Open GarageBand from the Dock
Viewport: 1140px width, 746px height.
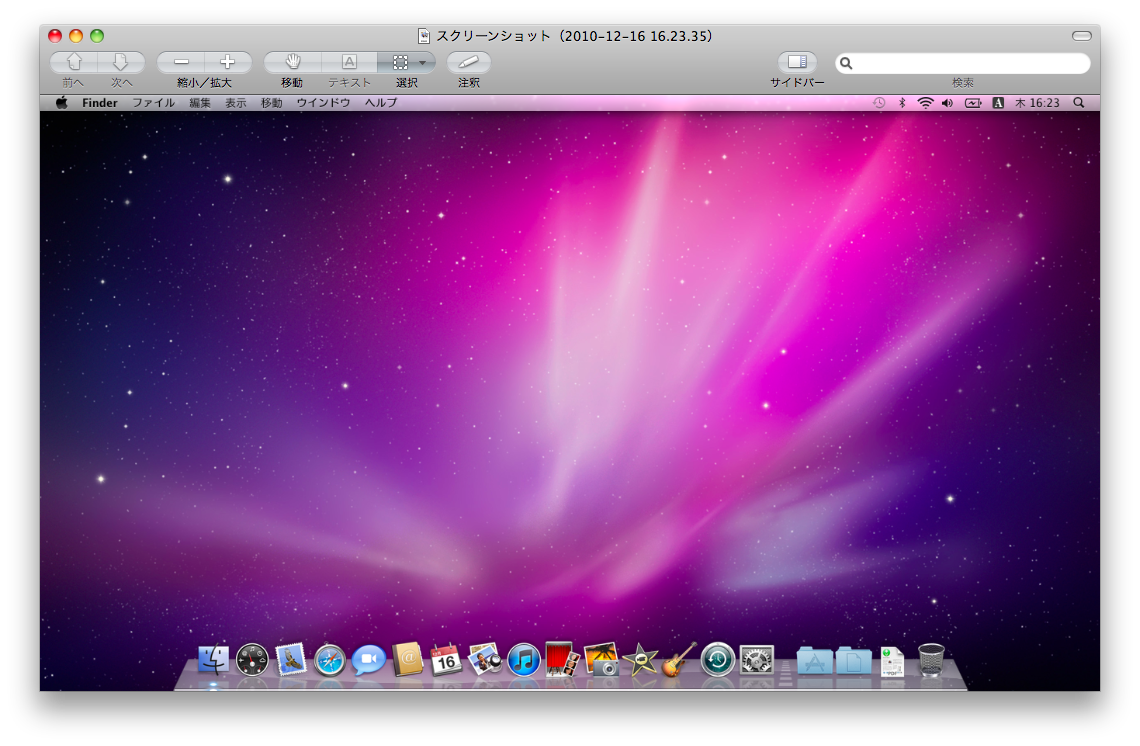click(679, 659)
